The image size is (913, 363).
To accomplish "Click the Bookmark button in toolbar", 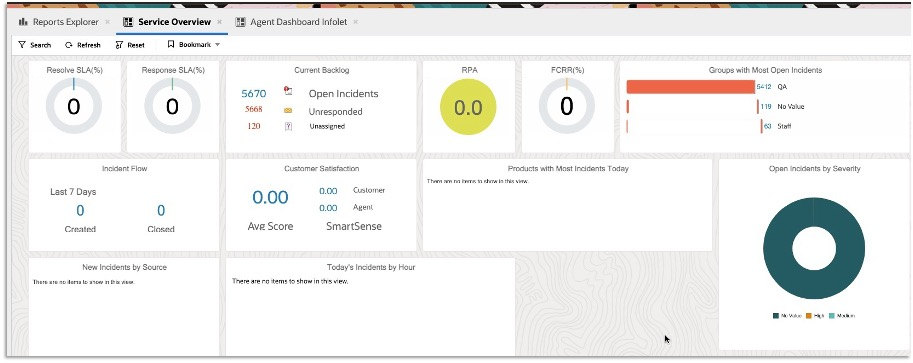I will 189,44.
